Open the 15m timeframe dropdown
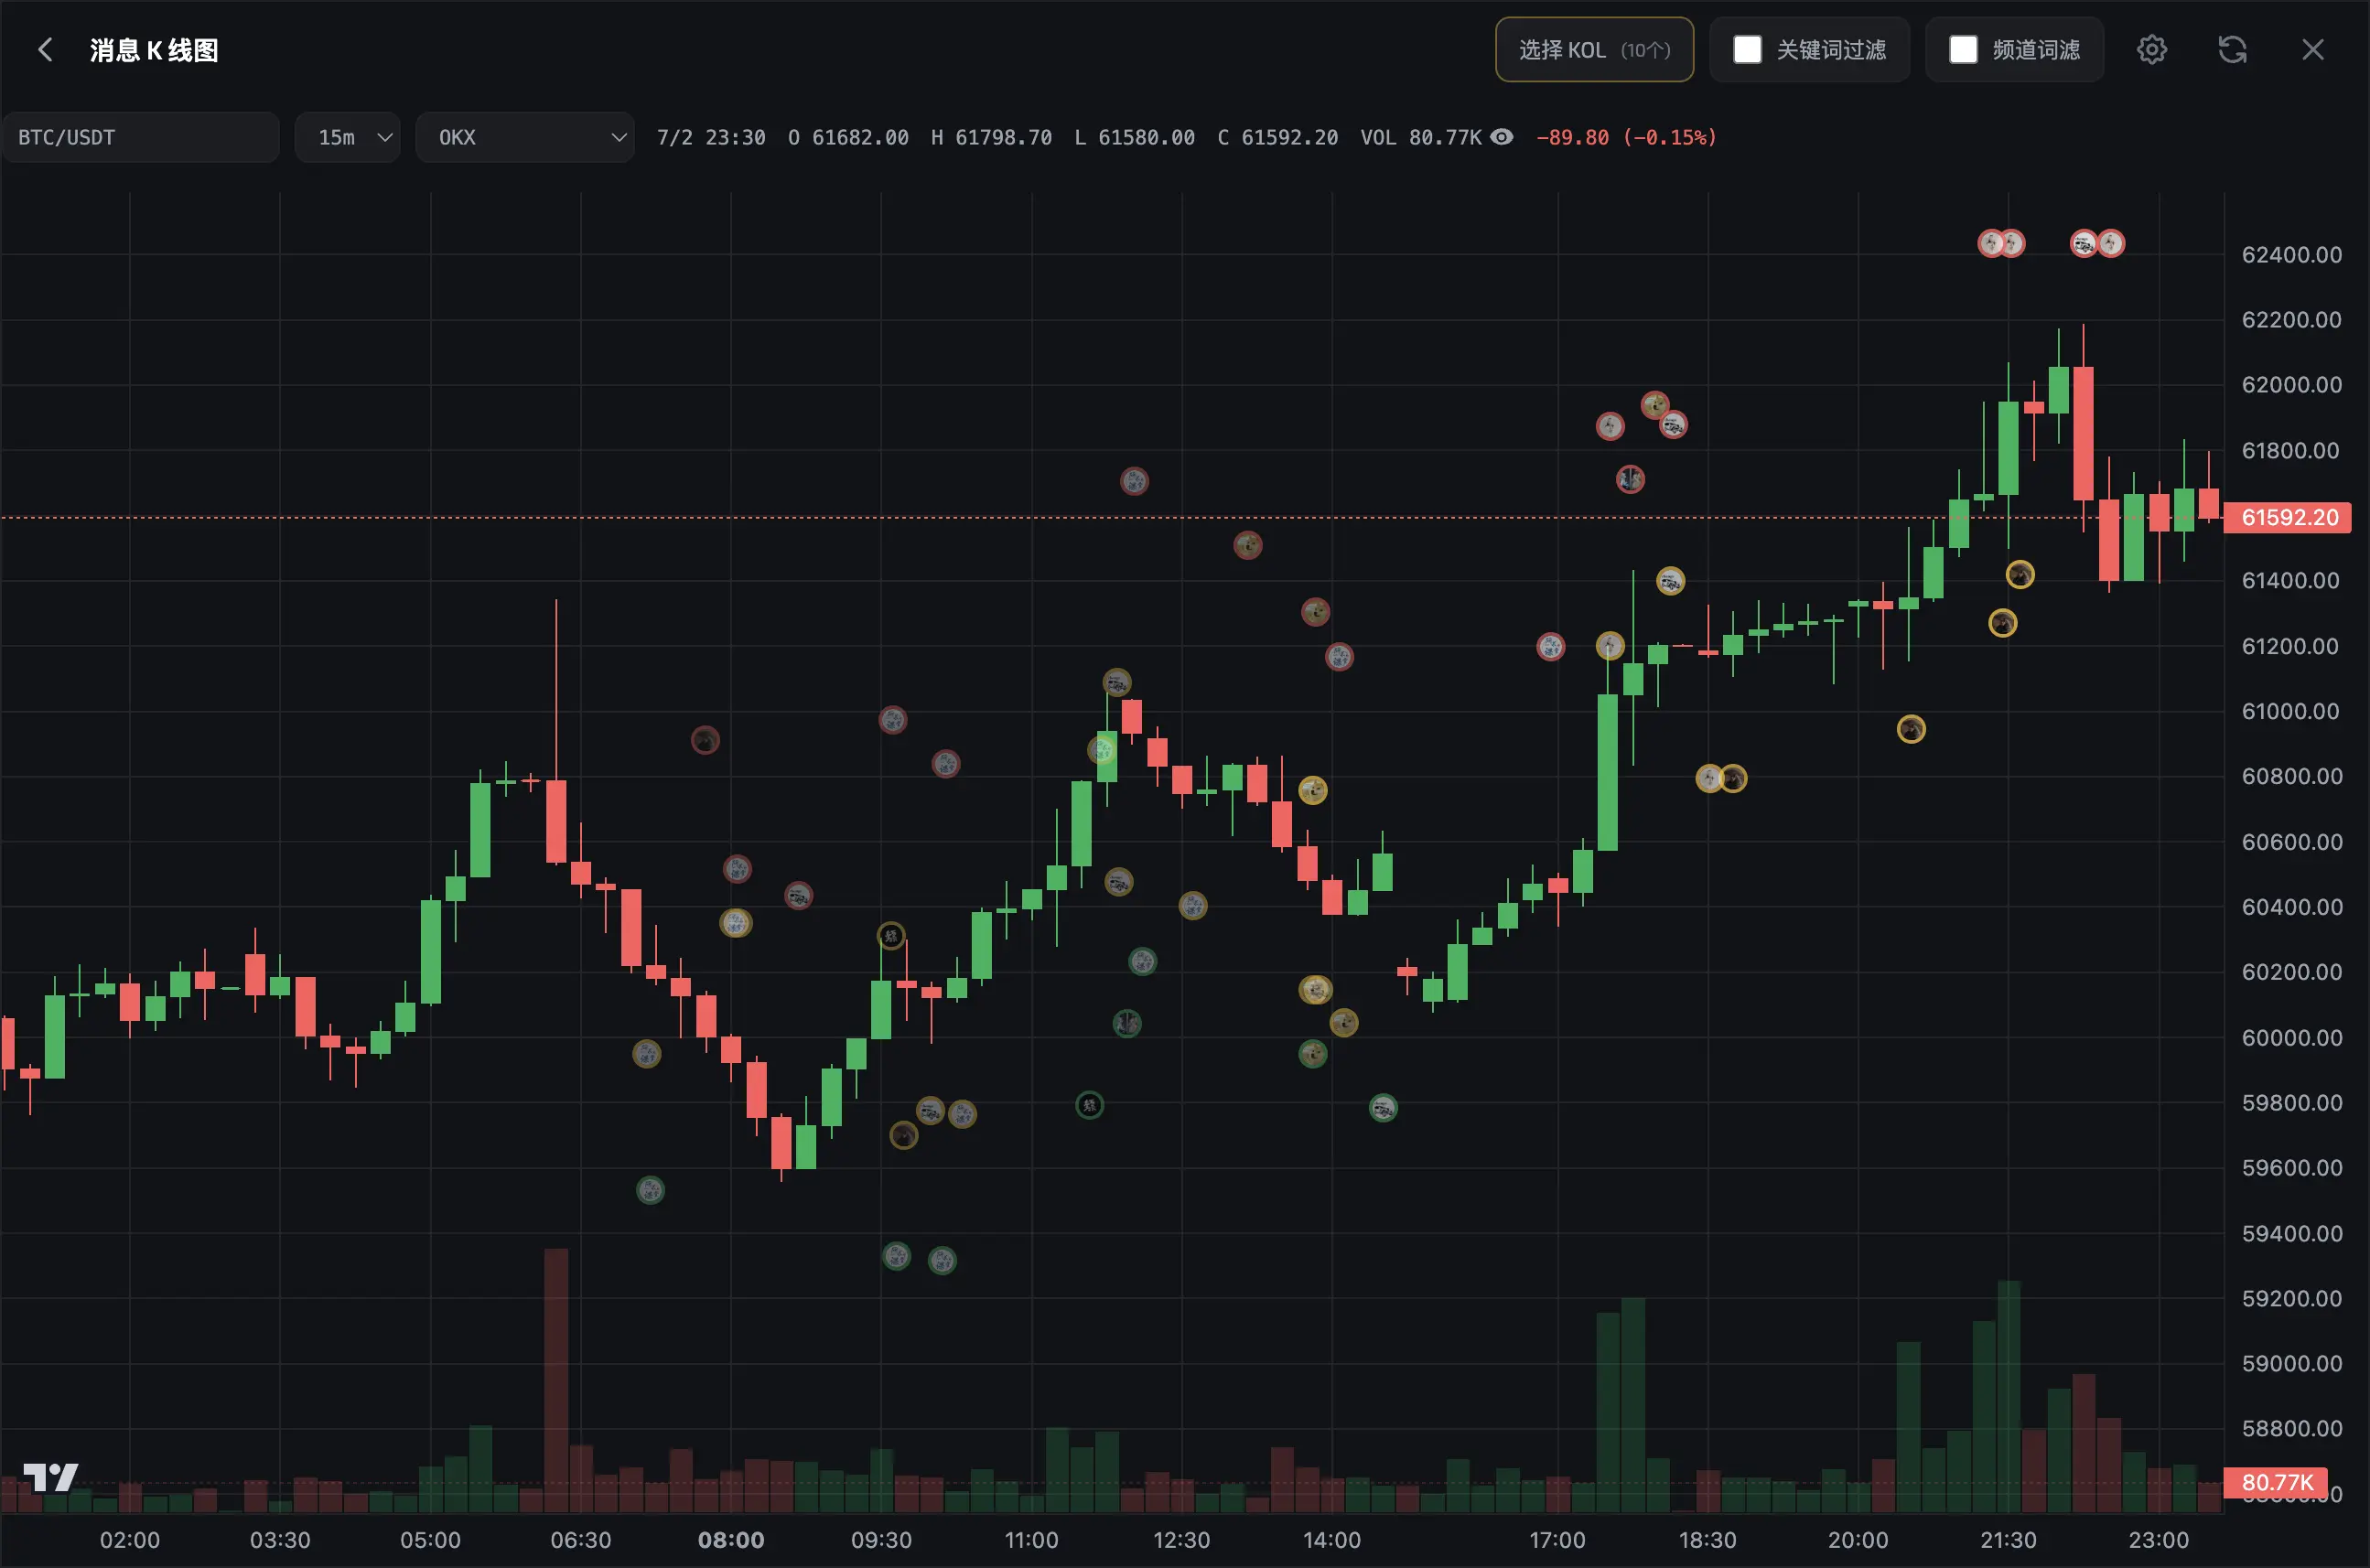Image resolution: width=2370 pixels, height=1568 pixels. (x=347, y=137)
